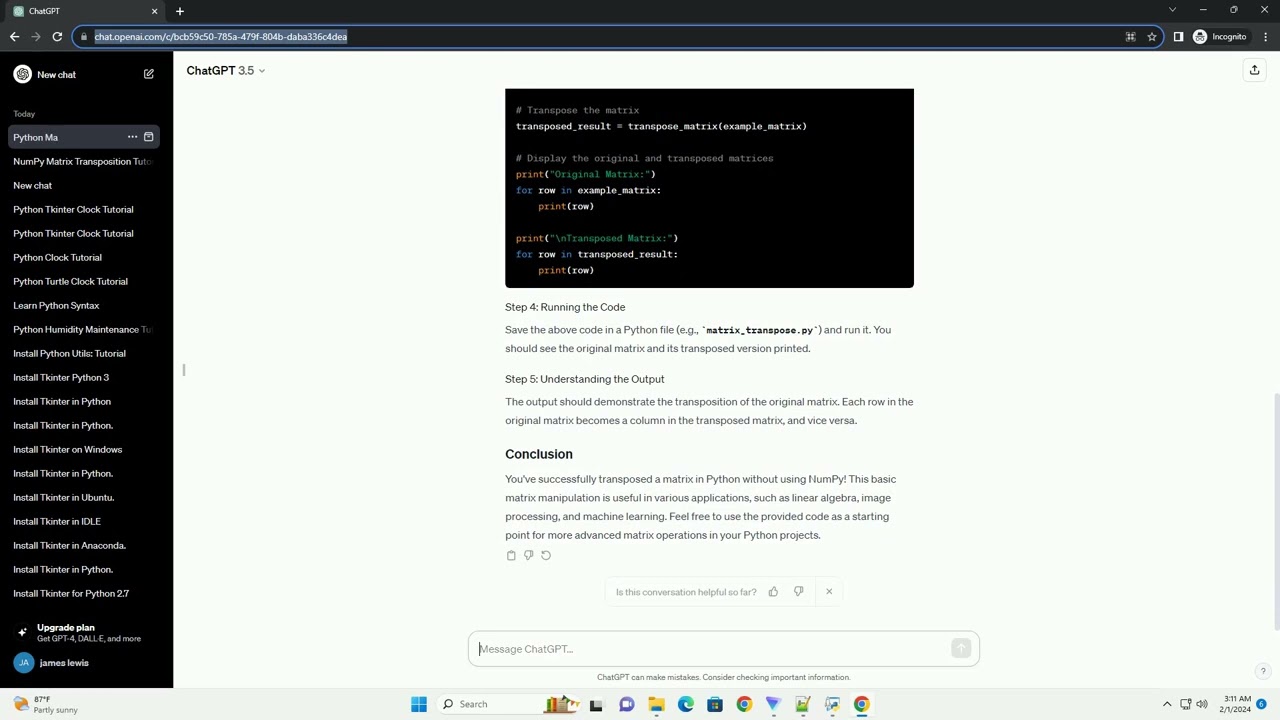The width and height of the screenshot is (1280, 720).
Task: Click the Incognito profile indicator
Action: (1220, 37)
